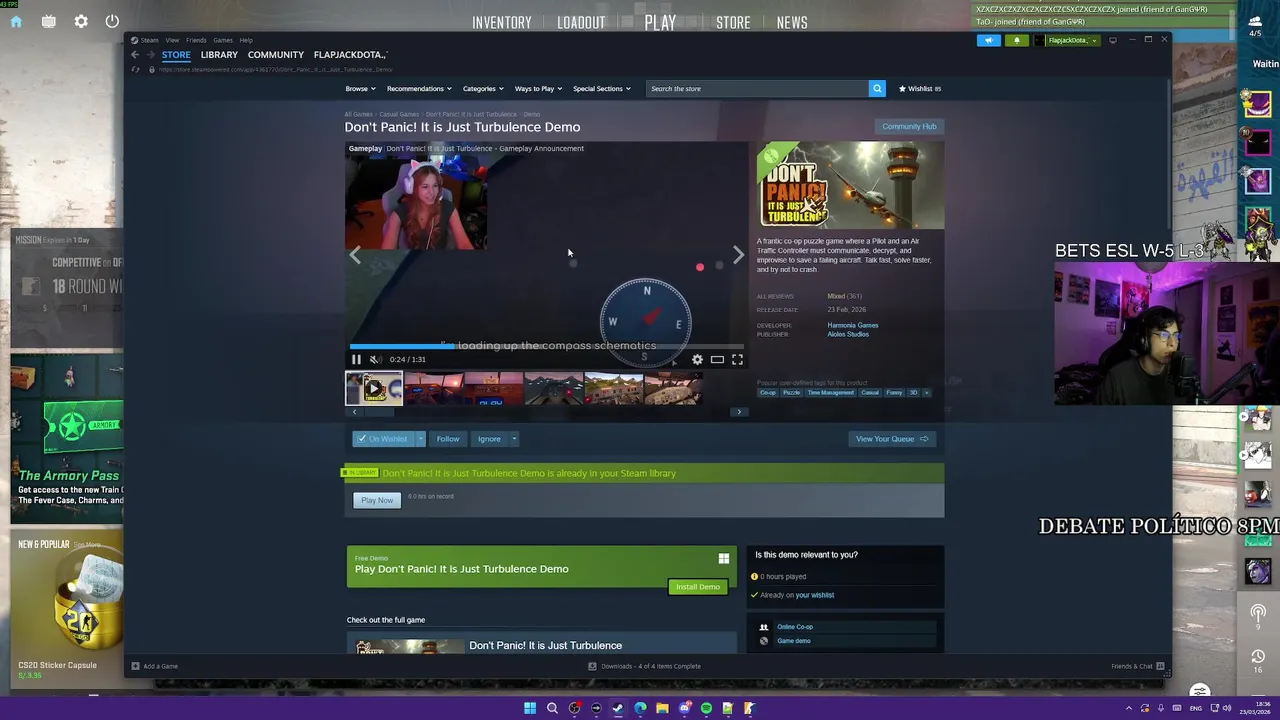1280x720 pixels.
Task: Expand more tags with the plus button
Action: click(x=926, y=393)
